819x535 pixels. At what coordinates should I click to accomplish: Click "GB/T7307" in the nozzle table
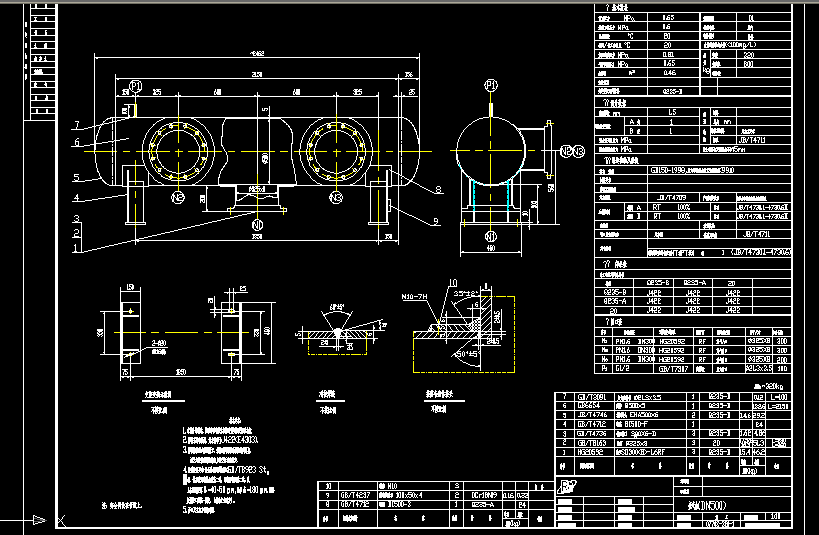(673, 368)
